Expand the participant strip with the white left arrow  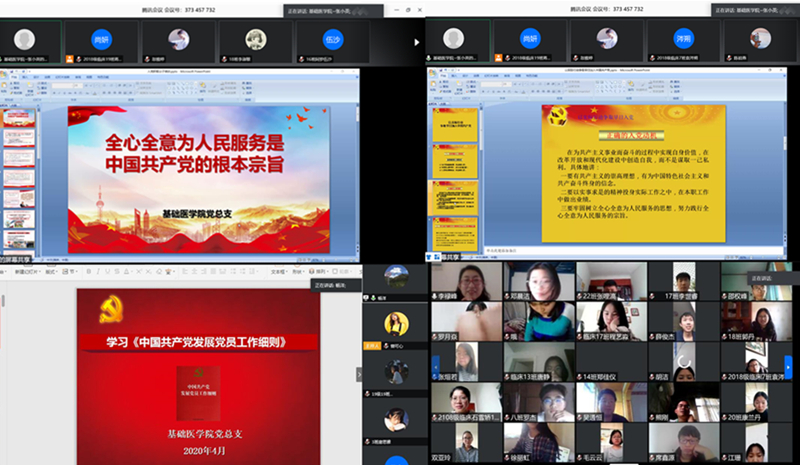coord(416,42)
